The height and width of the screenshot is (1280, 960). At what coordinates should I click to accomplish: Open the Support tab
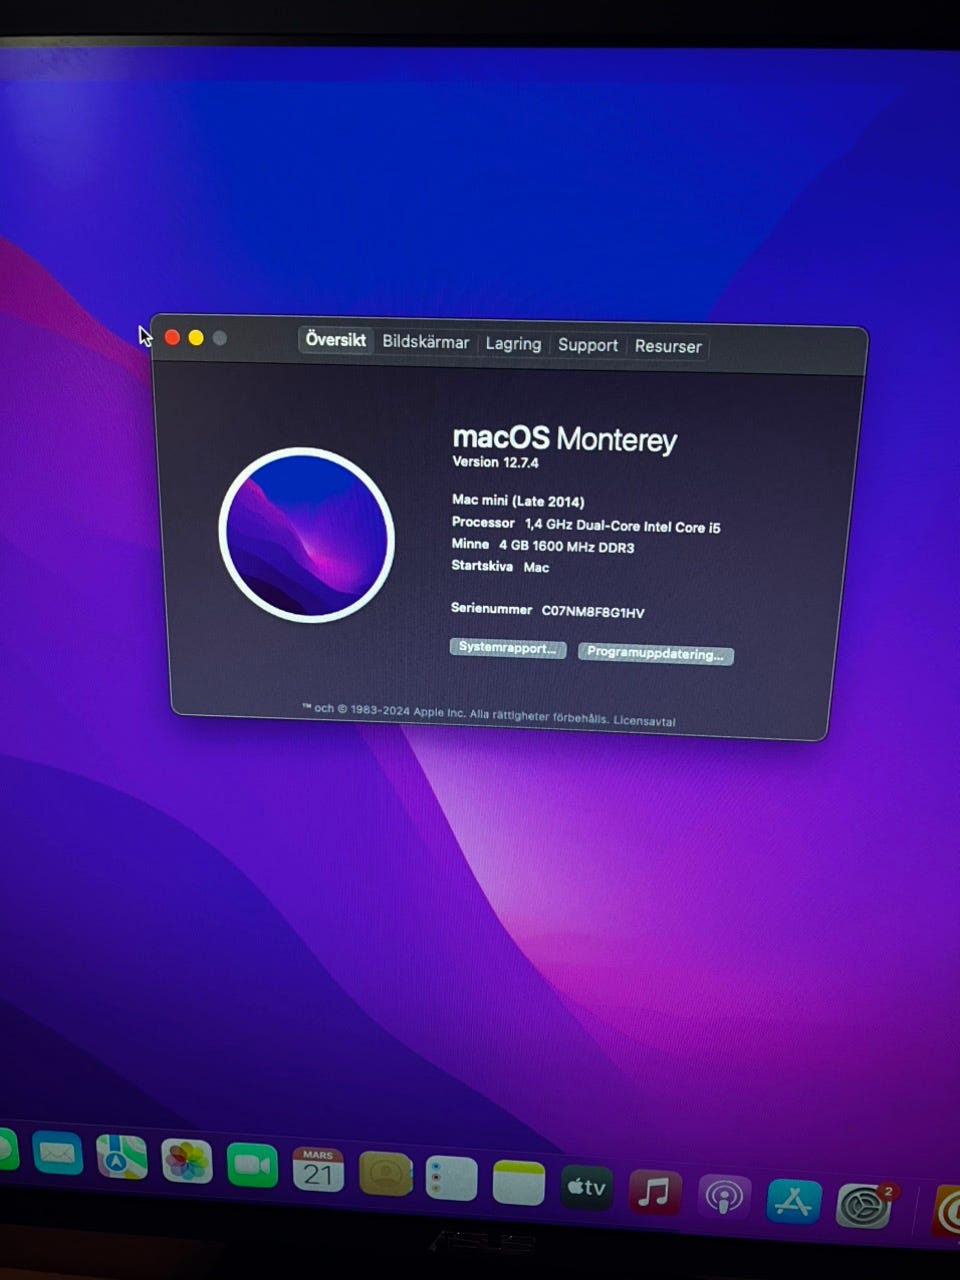[x=588, y=345]
